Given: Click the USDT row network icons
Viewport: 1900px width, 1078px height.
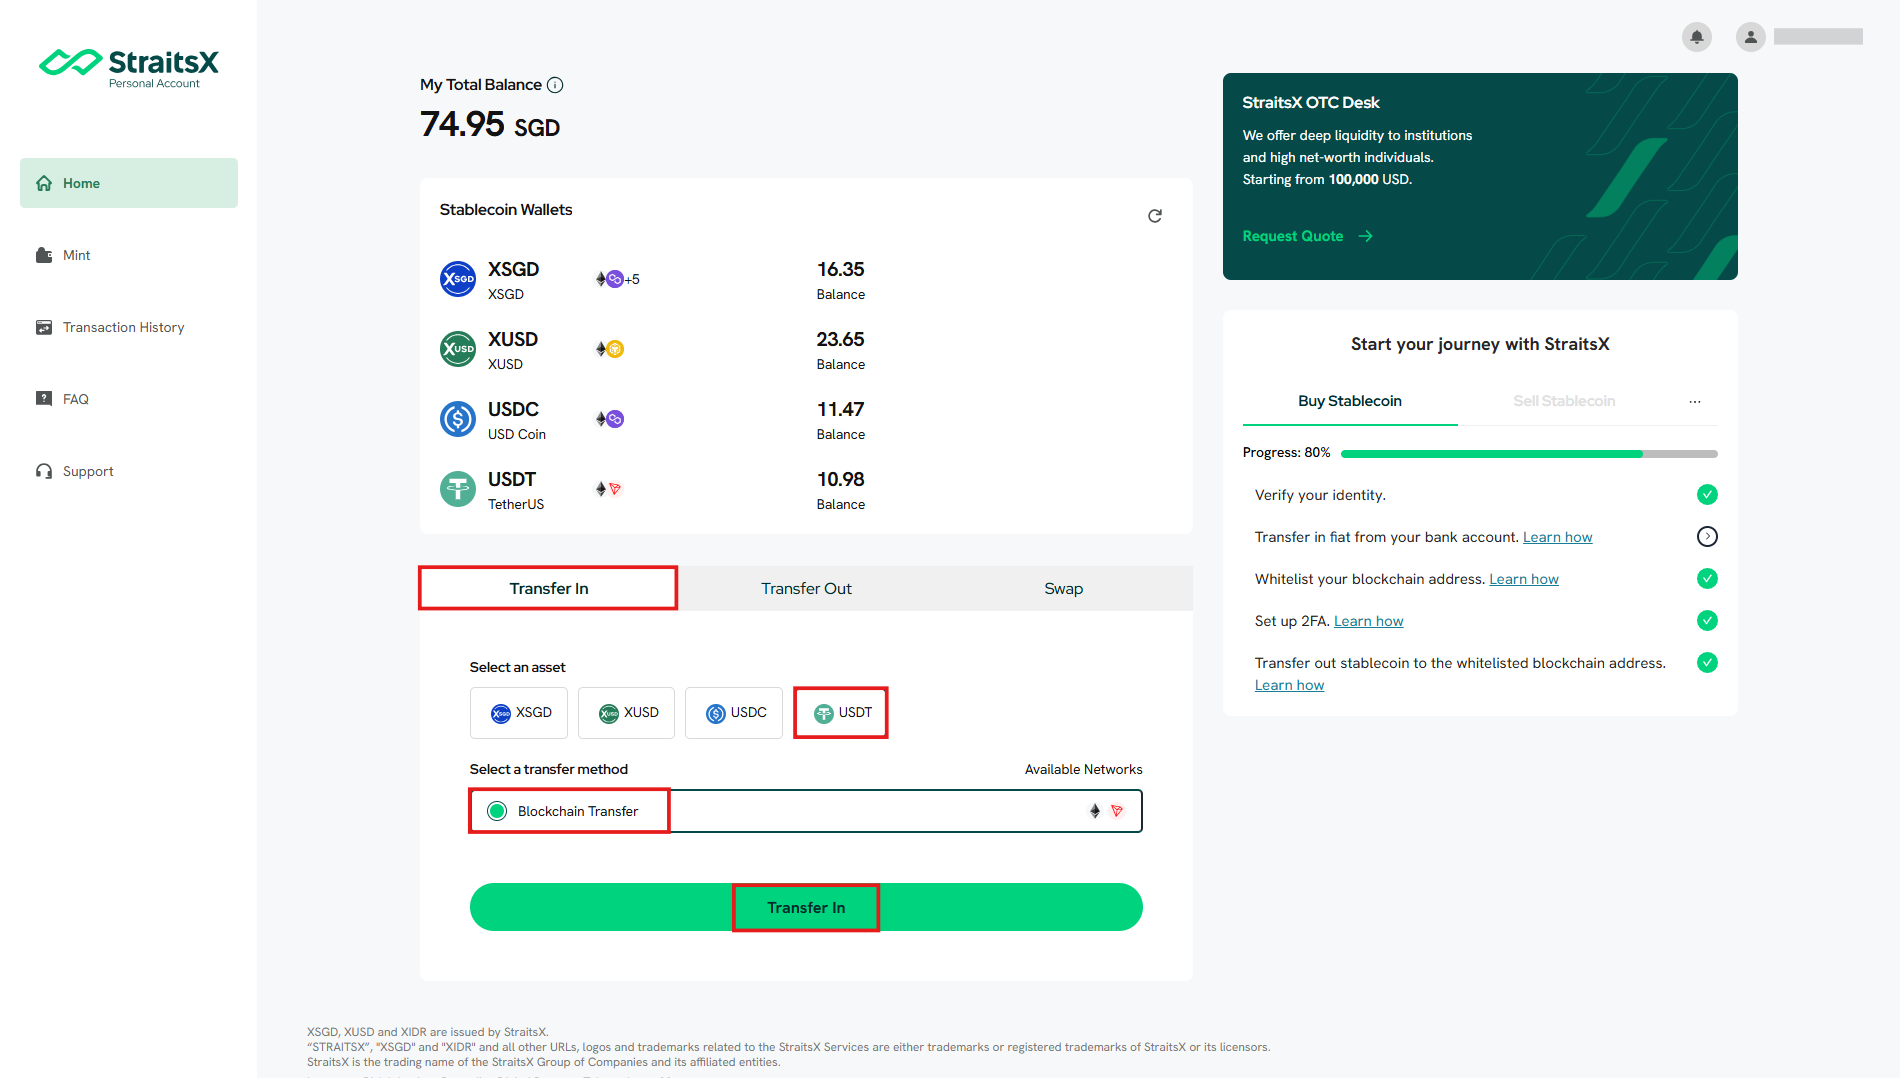Looking at the screenshot, I should (x=609, y=489).
